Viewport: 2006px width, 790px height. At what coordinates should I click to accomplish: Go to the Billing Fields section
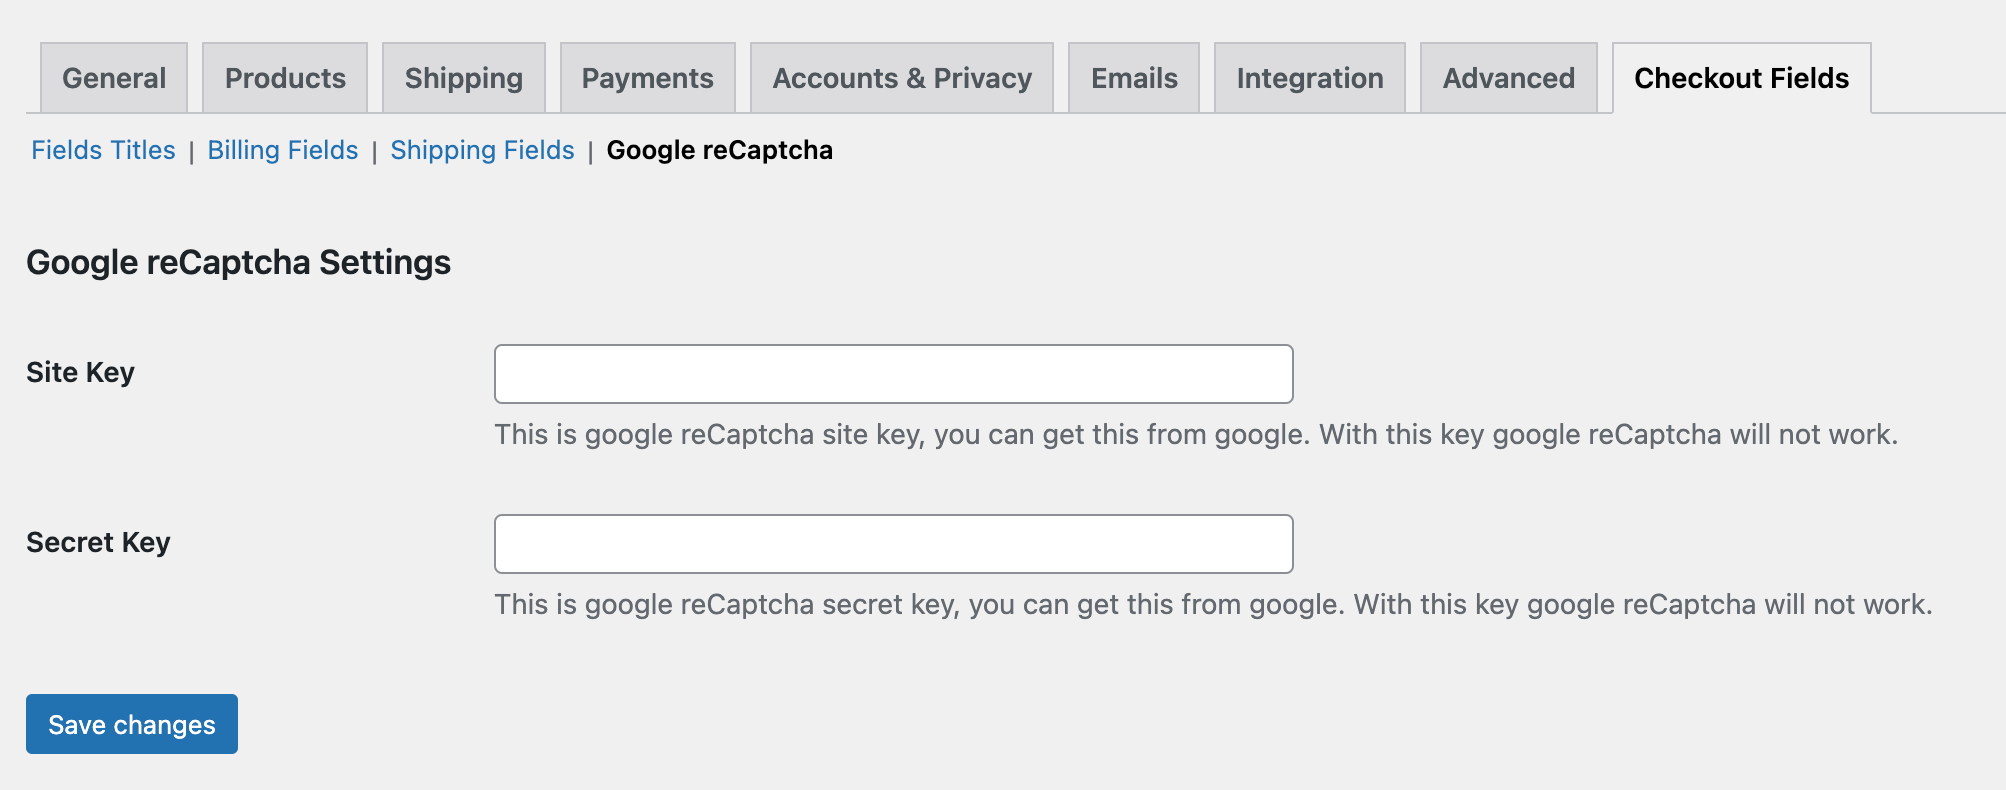point(283,150)
